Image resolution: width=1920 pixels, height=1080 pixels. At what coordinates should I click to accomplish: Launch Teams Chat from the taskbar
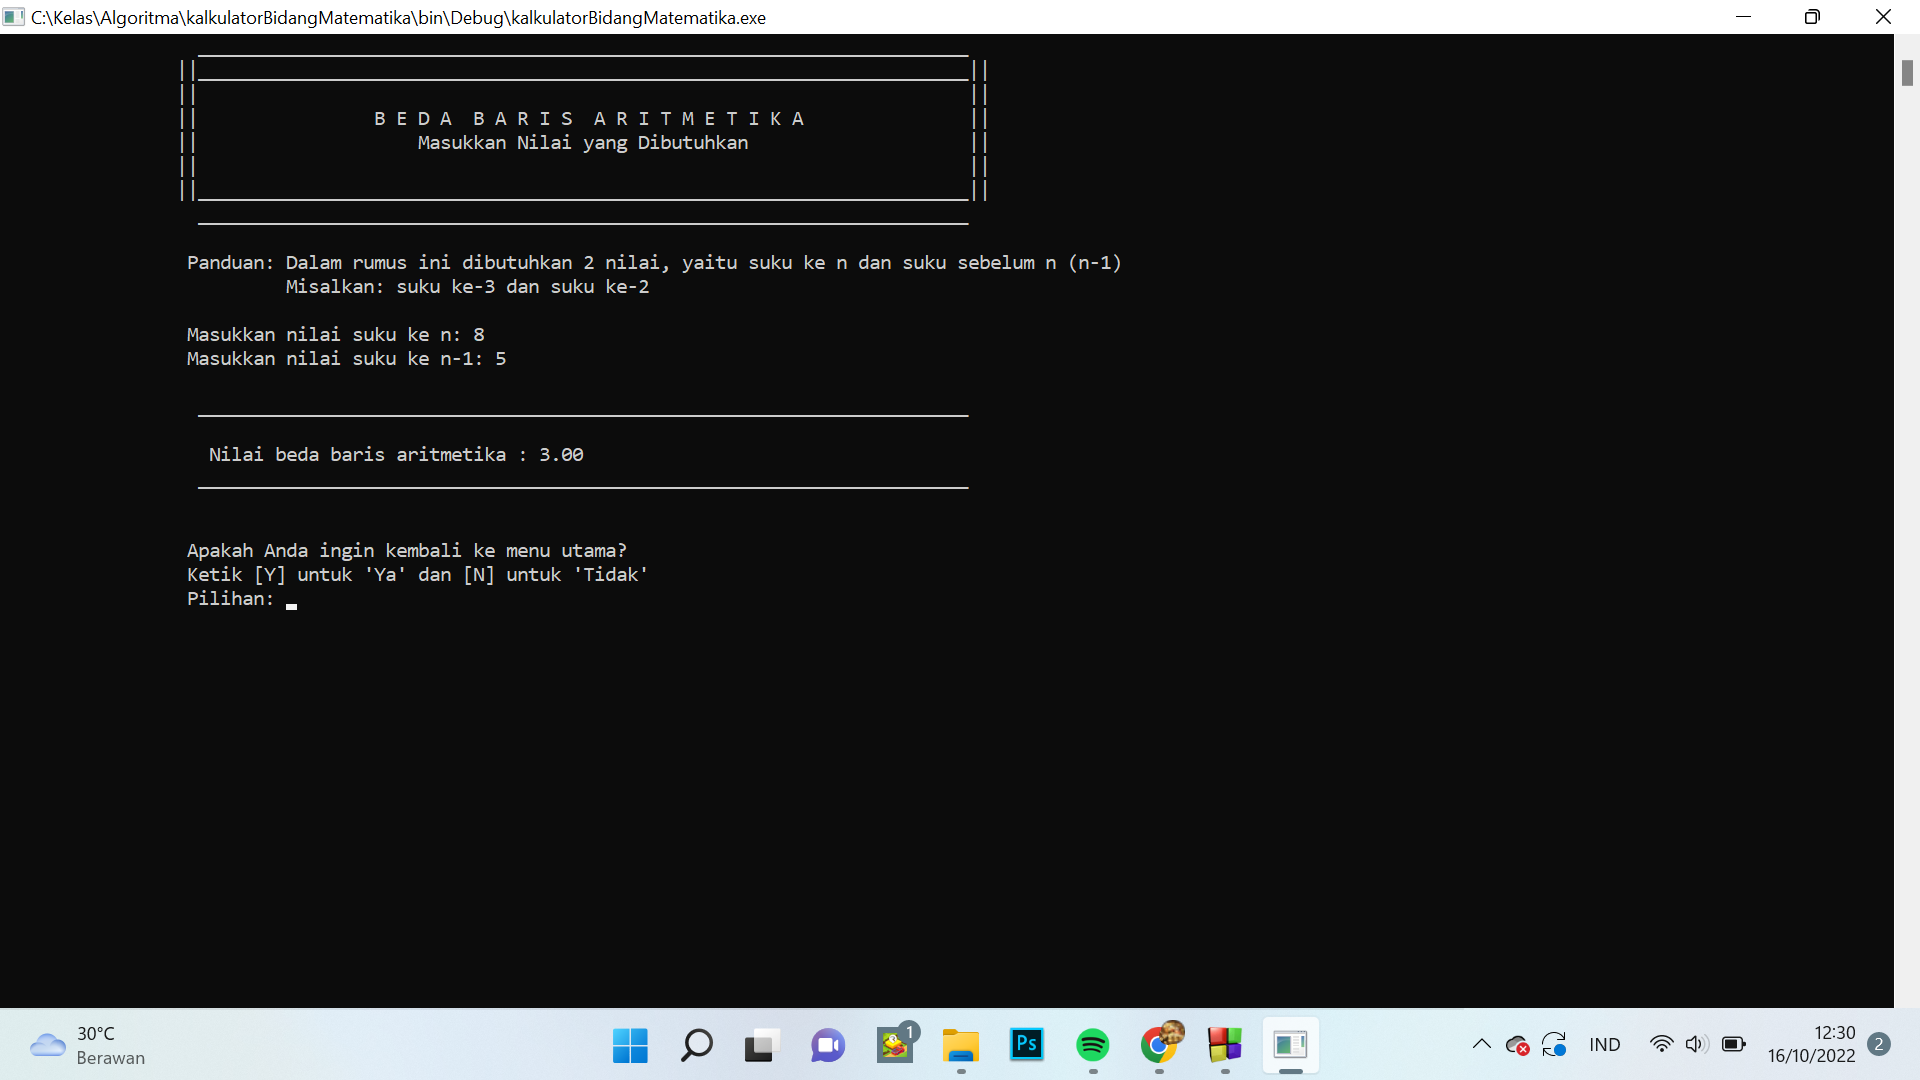point(828,1045)
